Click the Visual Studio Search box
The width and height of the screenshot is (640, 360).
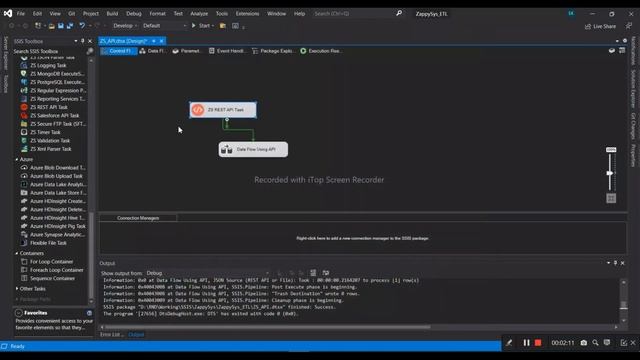coord(358,13)
